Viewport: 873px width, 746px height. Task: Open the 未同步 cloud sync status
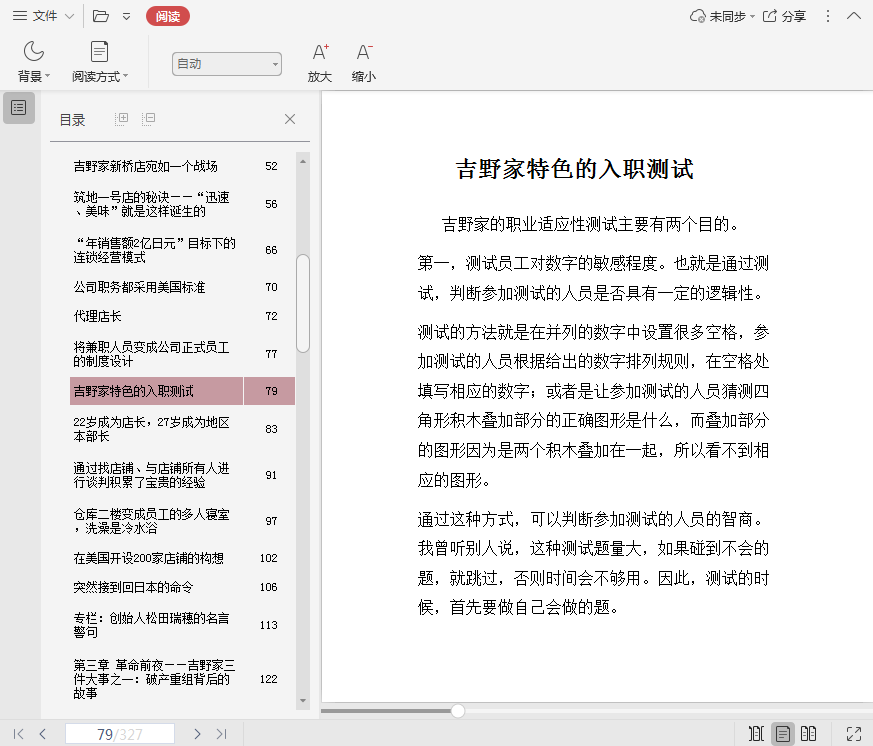(x=722, y=16)
